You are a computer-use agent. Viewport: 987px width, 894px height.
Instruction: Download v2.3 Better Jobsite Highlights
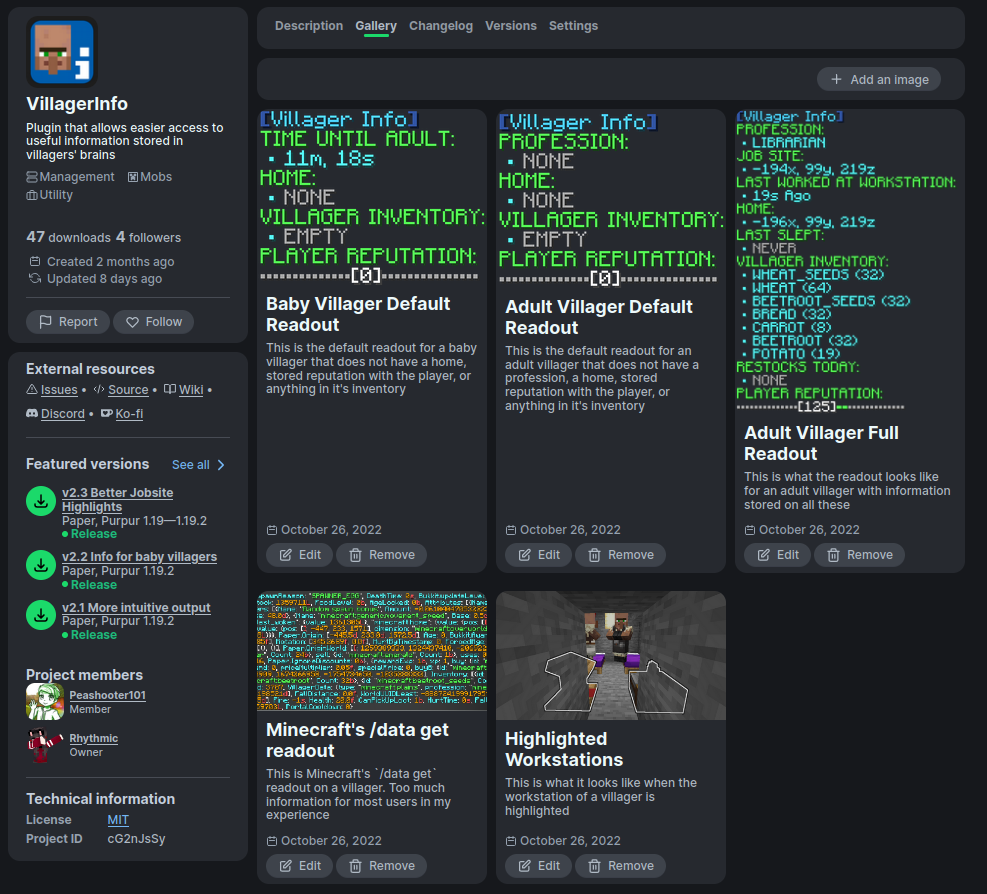(x=40, y=502)
